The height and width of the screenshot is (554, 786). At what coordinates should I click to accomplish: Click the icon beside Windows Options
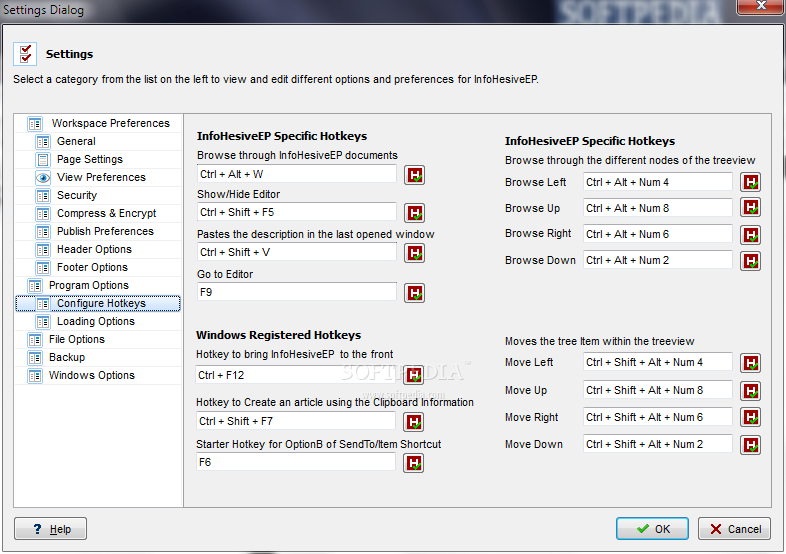tap(35, 376)
